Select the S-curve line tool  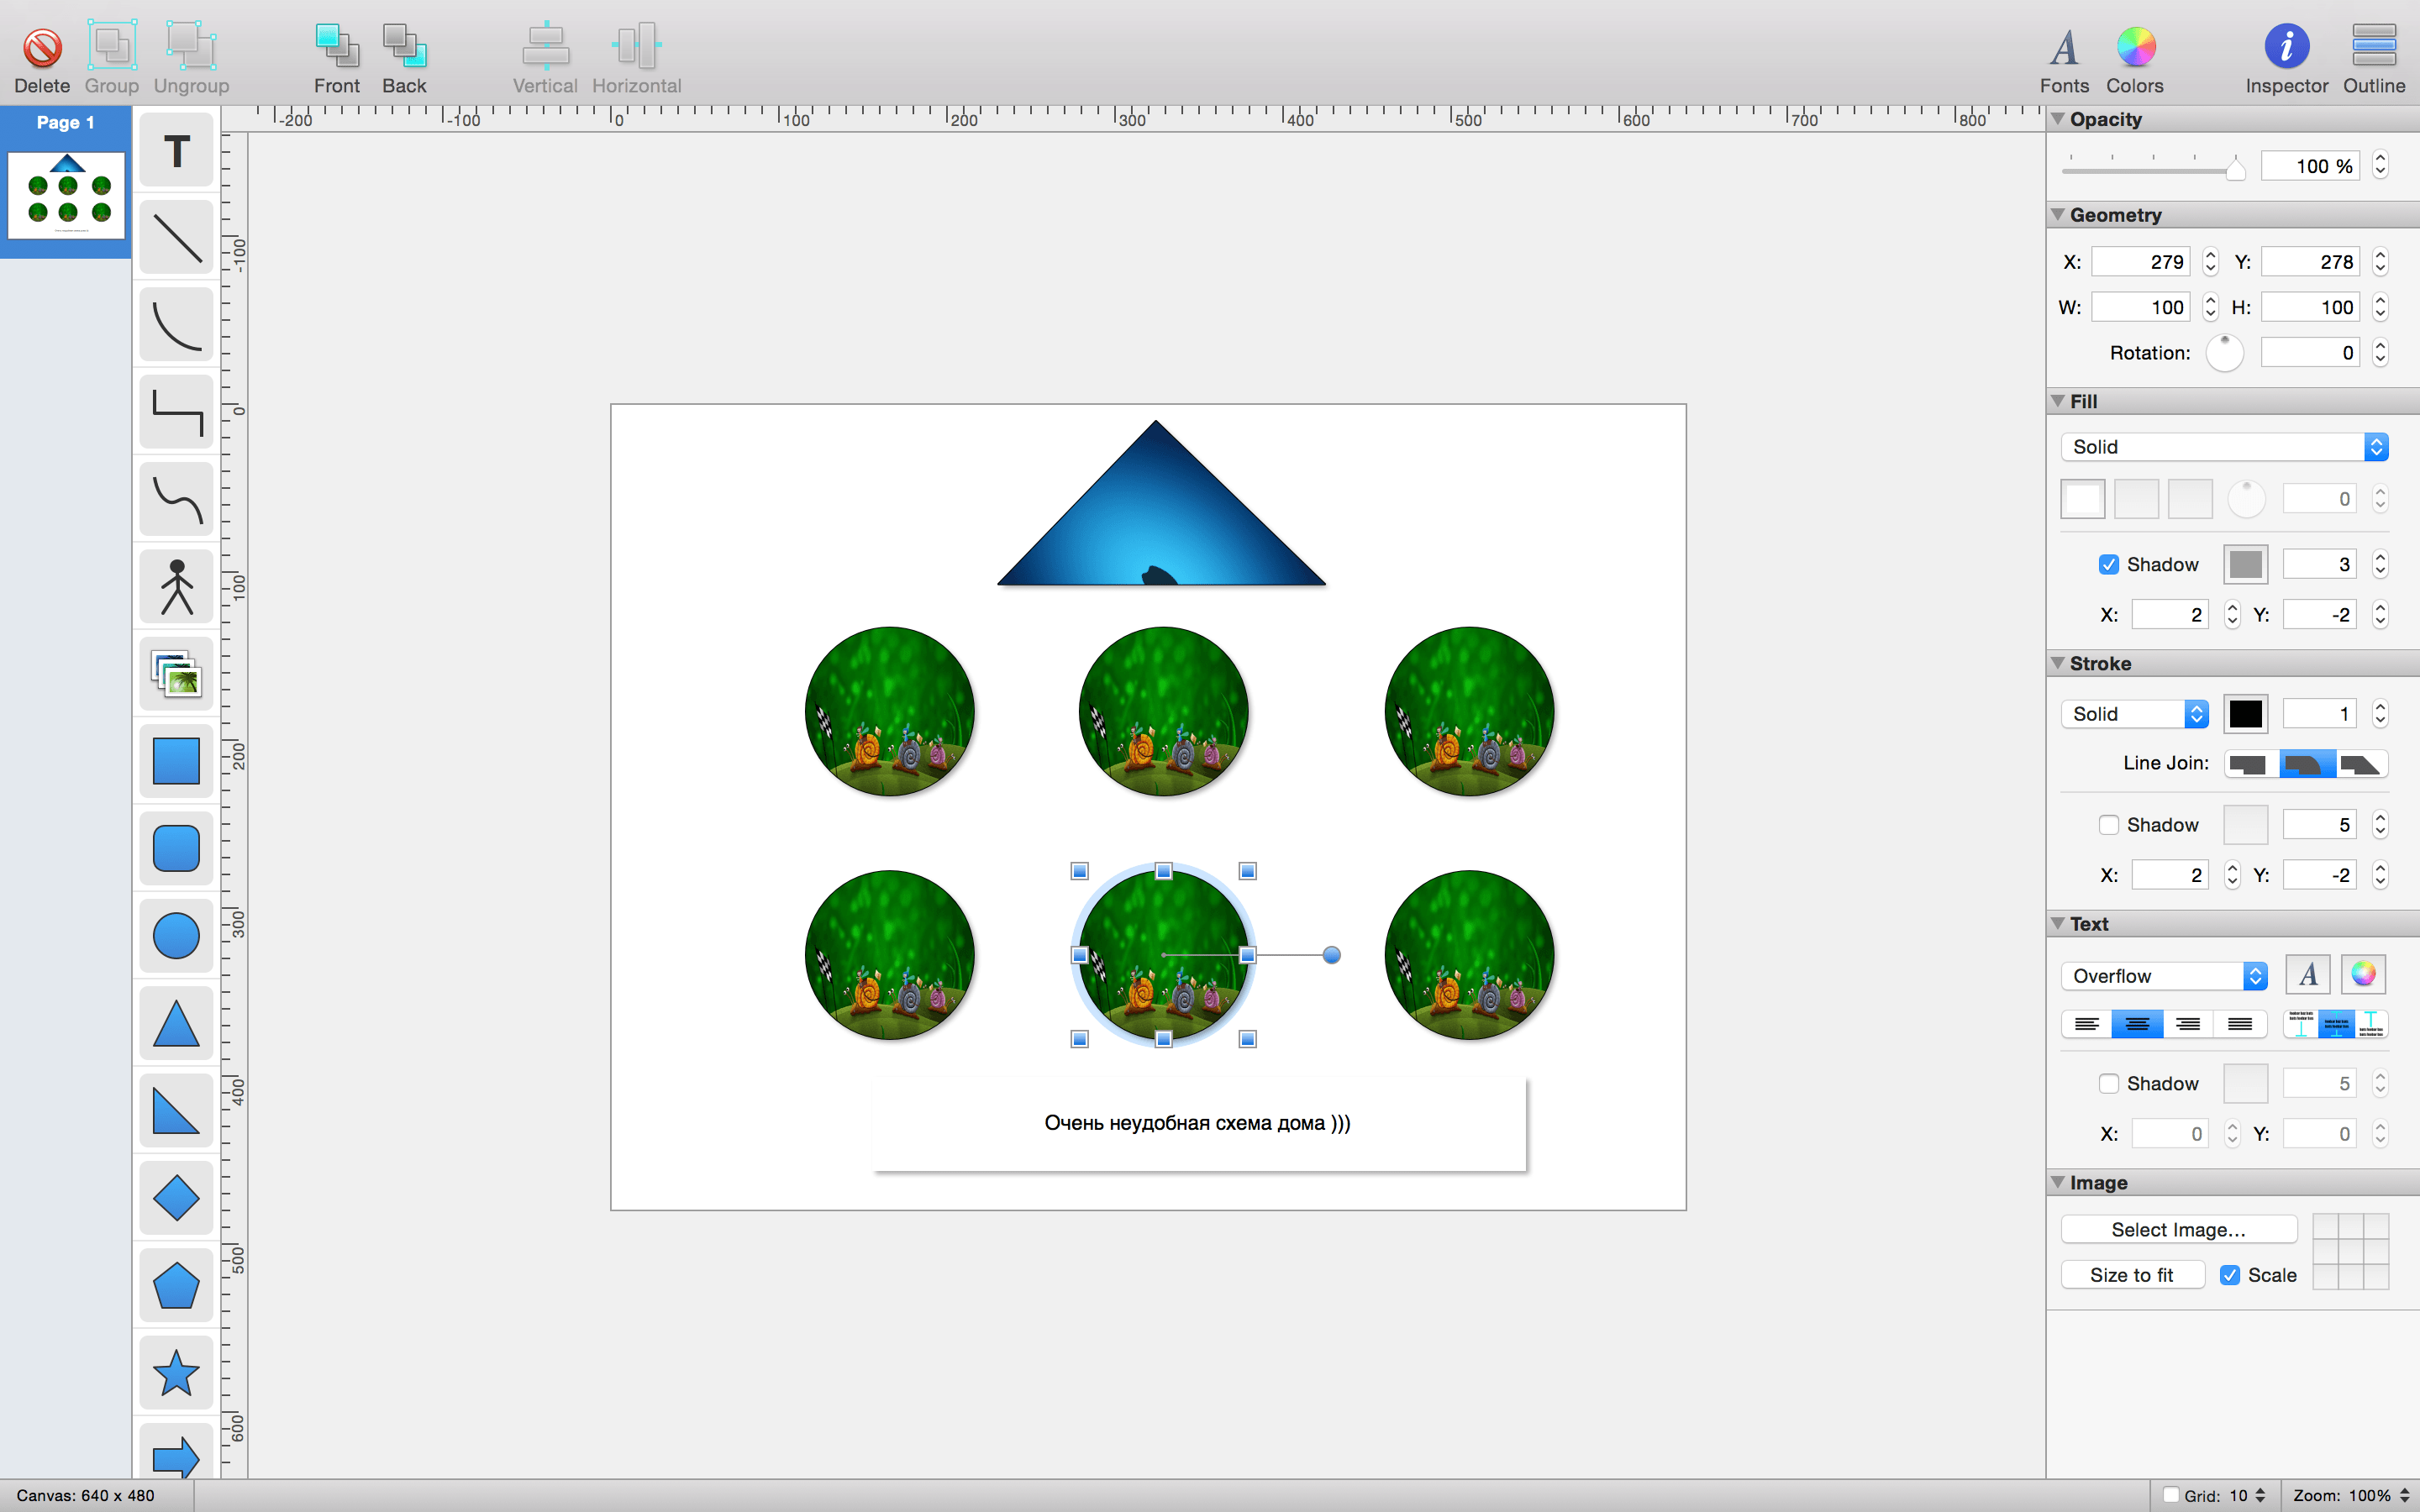tap(177, 499)
